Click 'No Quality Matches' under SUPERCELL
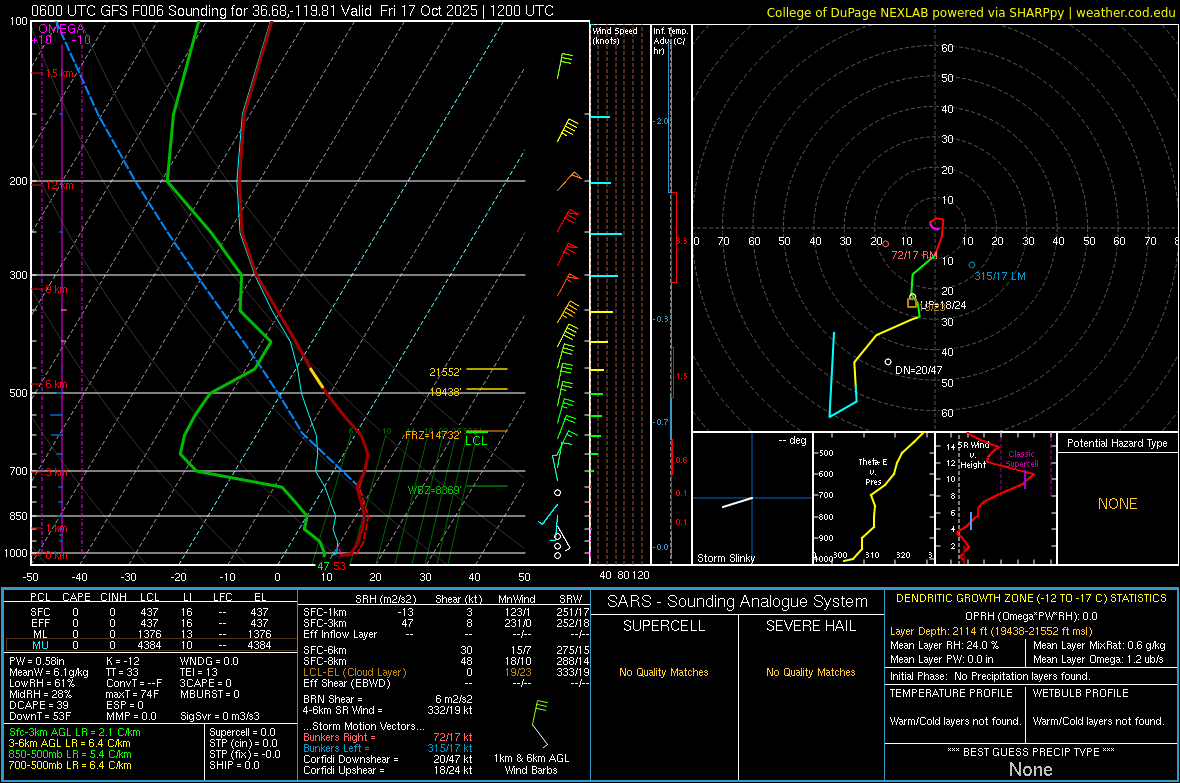The width and height of the screenshot is (1180, 783). tap(664, 672)
